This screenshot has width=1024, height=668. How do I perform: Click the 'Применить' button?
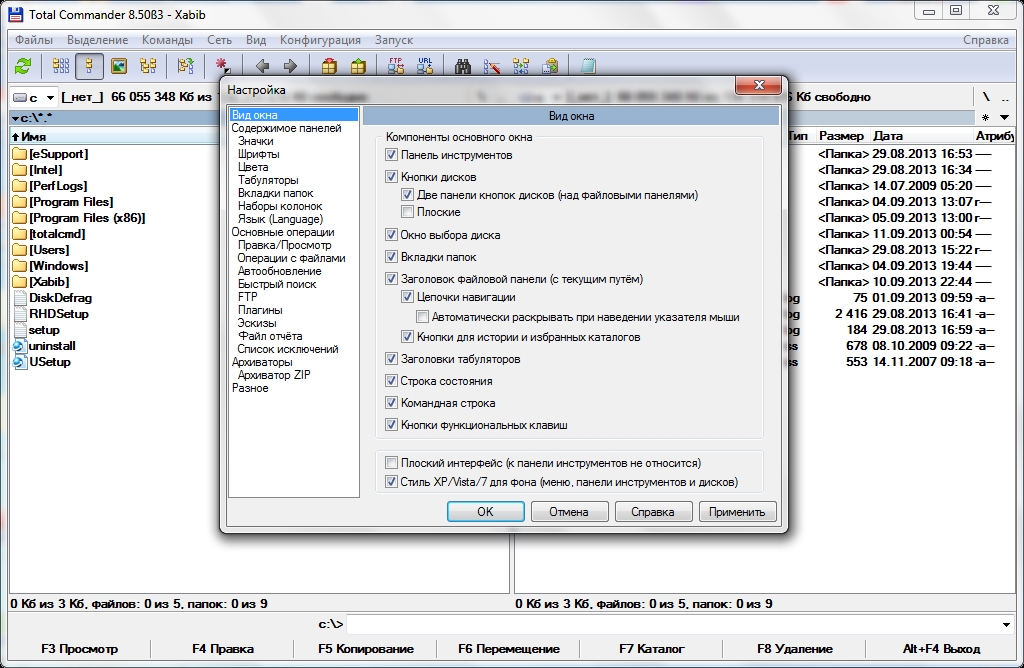point(737,512)
